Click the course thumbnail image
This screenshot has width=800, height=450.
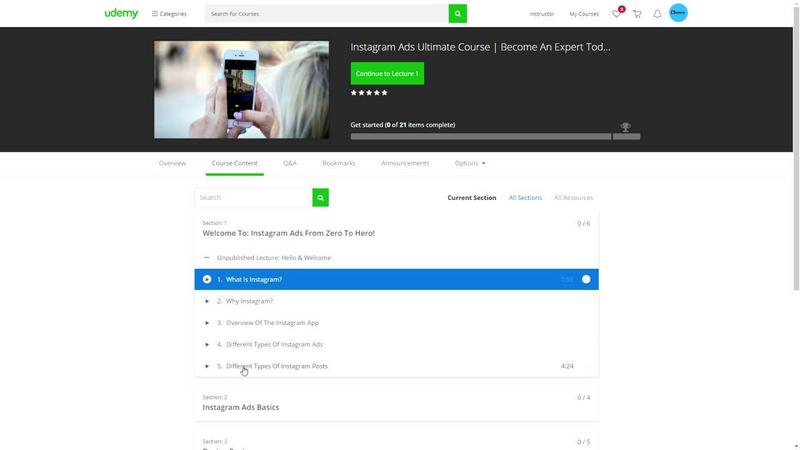(x=241, y=90)
